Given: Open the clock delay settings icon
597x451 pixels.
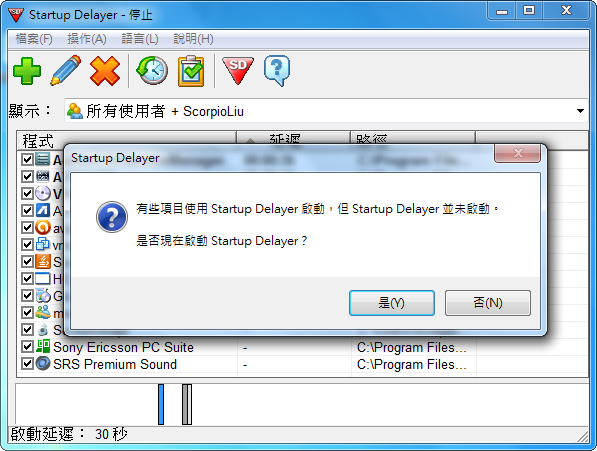Looking at the screenshot, I should point(152,70).
